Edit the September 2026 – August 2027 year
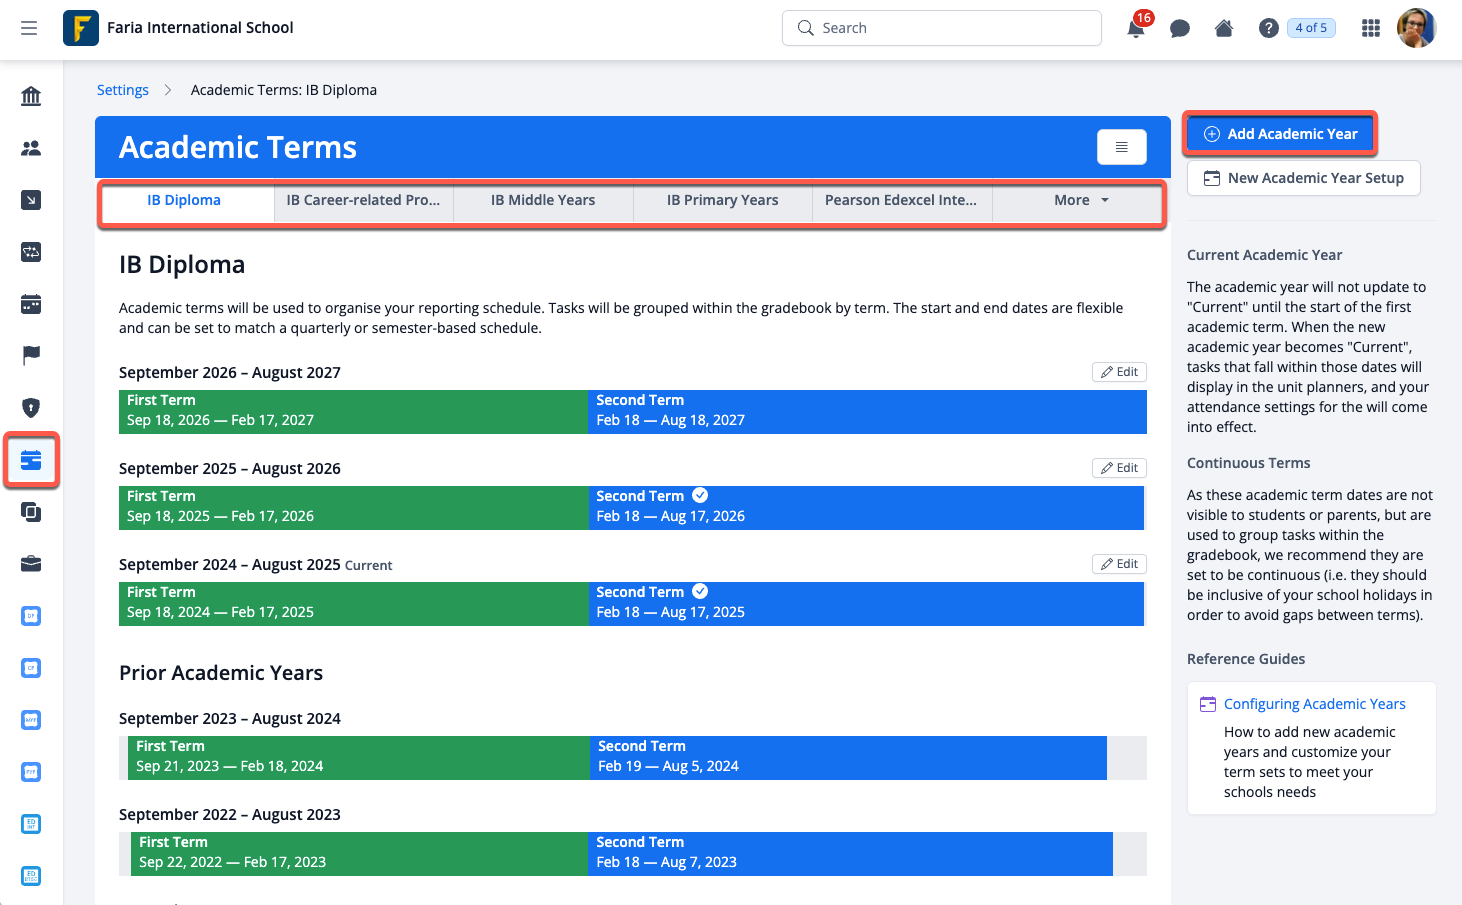The height and width of the screenshot is (905, 1462). click(x=1119, y=372)
